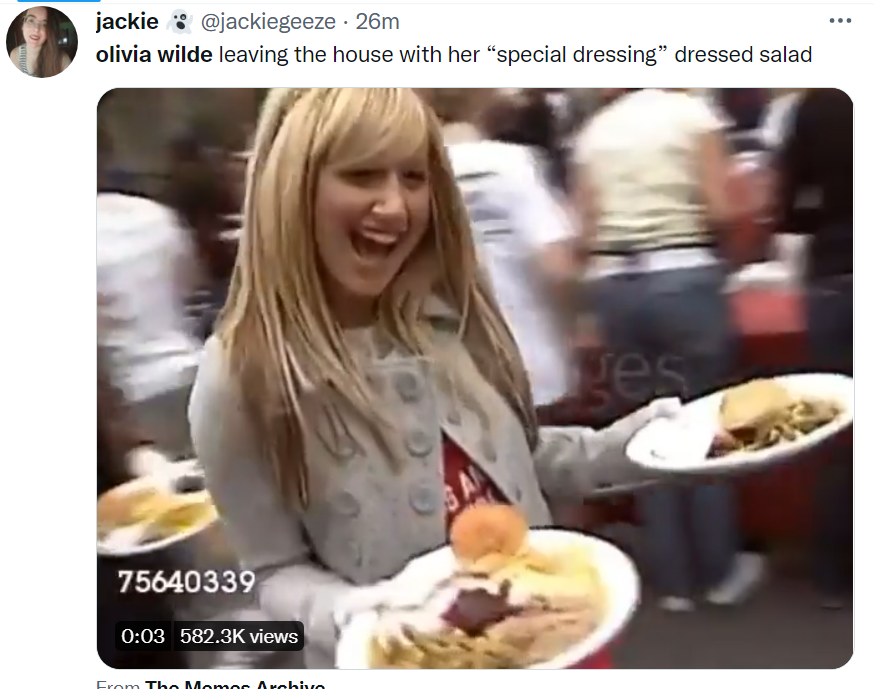Click the plate on the left edge

pyautogui.click(x=154, y=513)
